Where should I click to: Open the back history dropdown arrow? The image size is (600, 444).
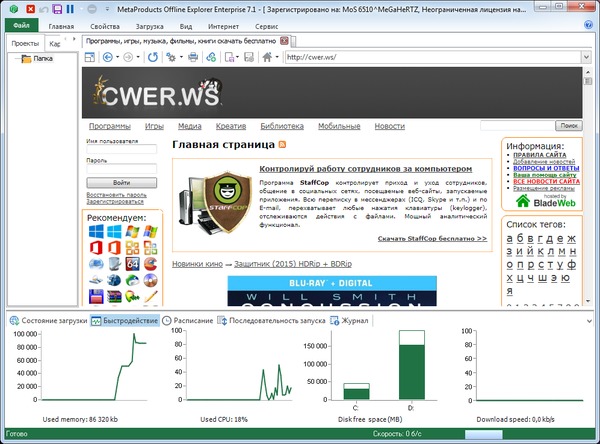[117, 57]
